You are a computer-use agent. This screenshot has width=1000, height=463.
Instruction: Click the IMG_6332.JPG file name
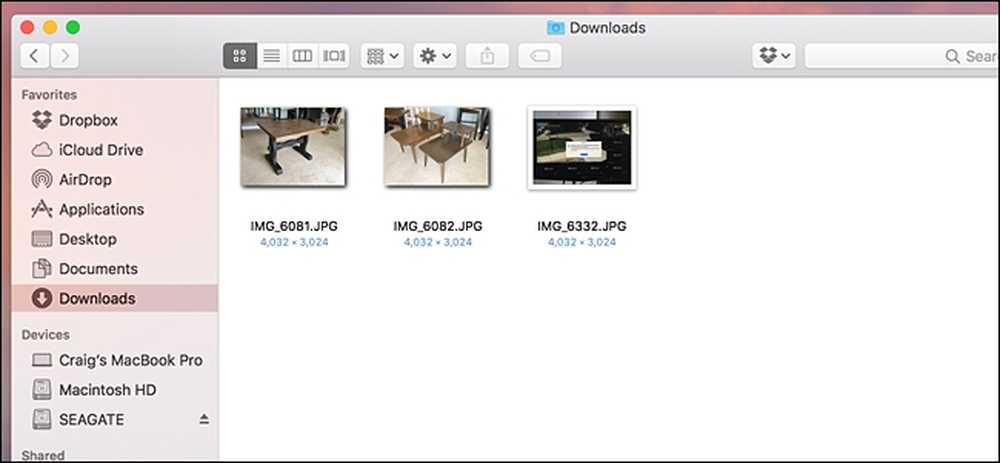[x=582, y=226]
